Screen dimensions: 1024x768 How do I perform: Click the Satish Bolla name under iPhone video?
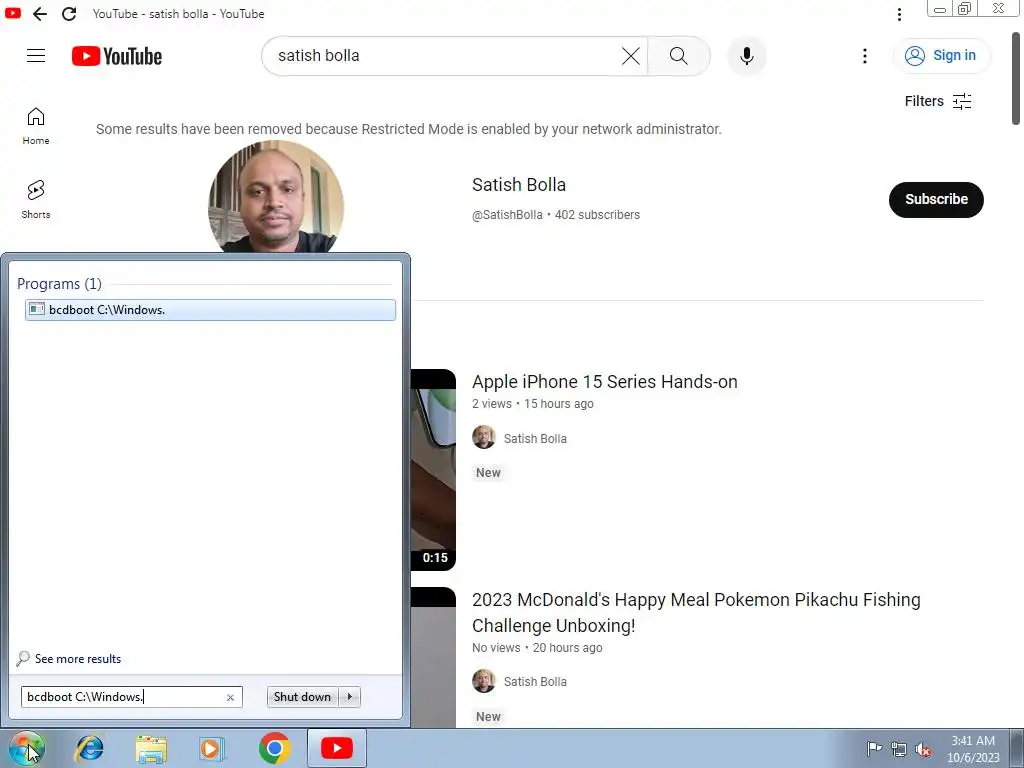(x=535, y=439)
